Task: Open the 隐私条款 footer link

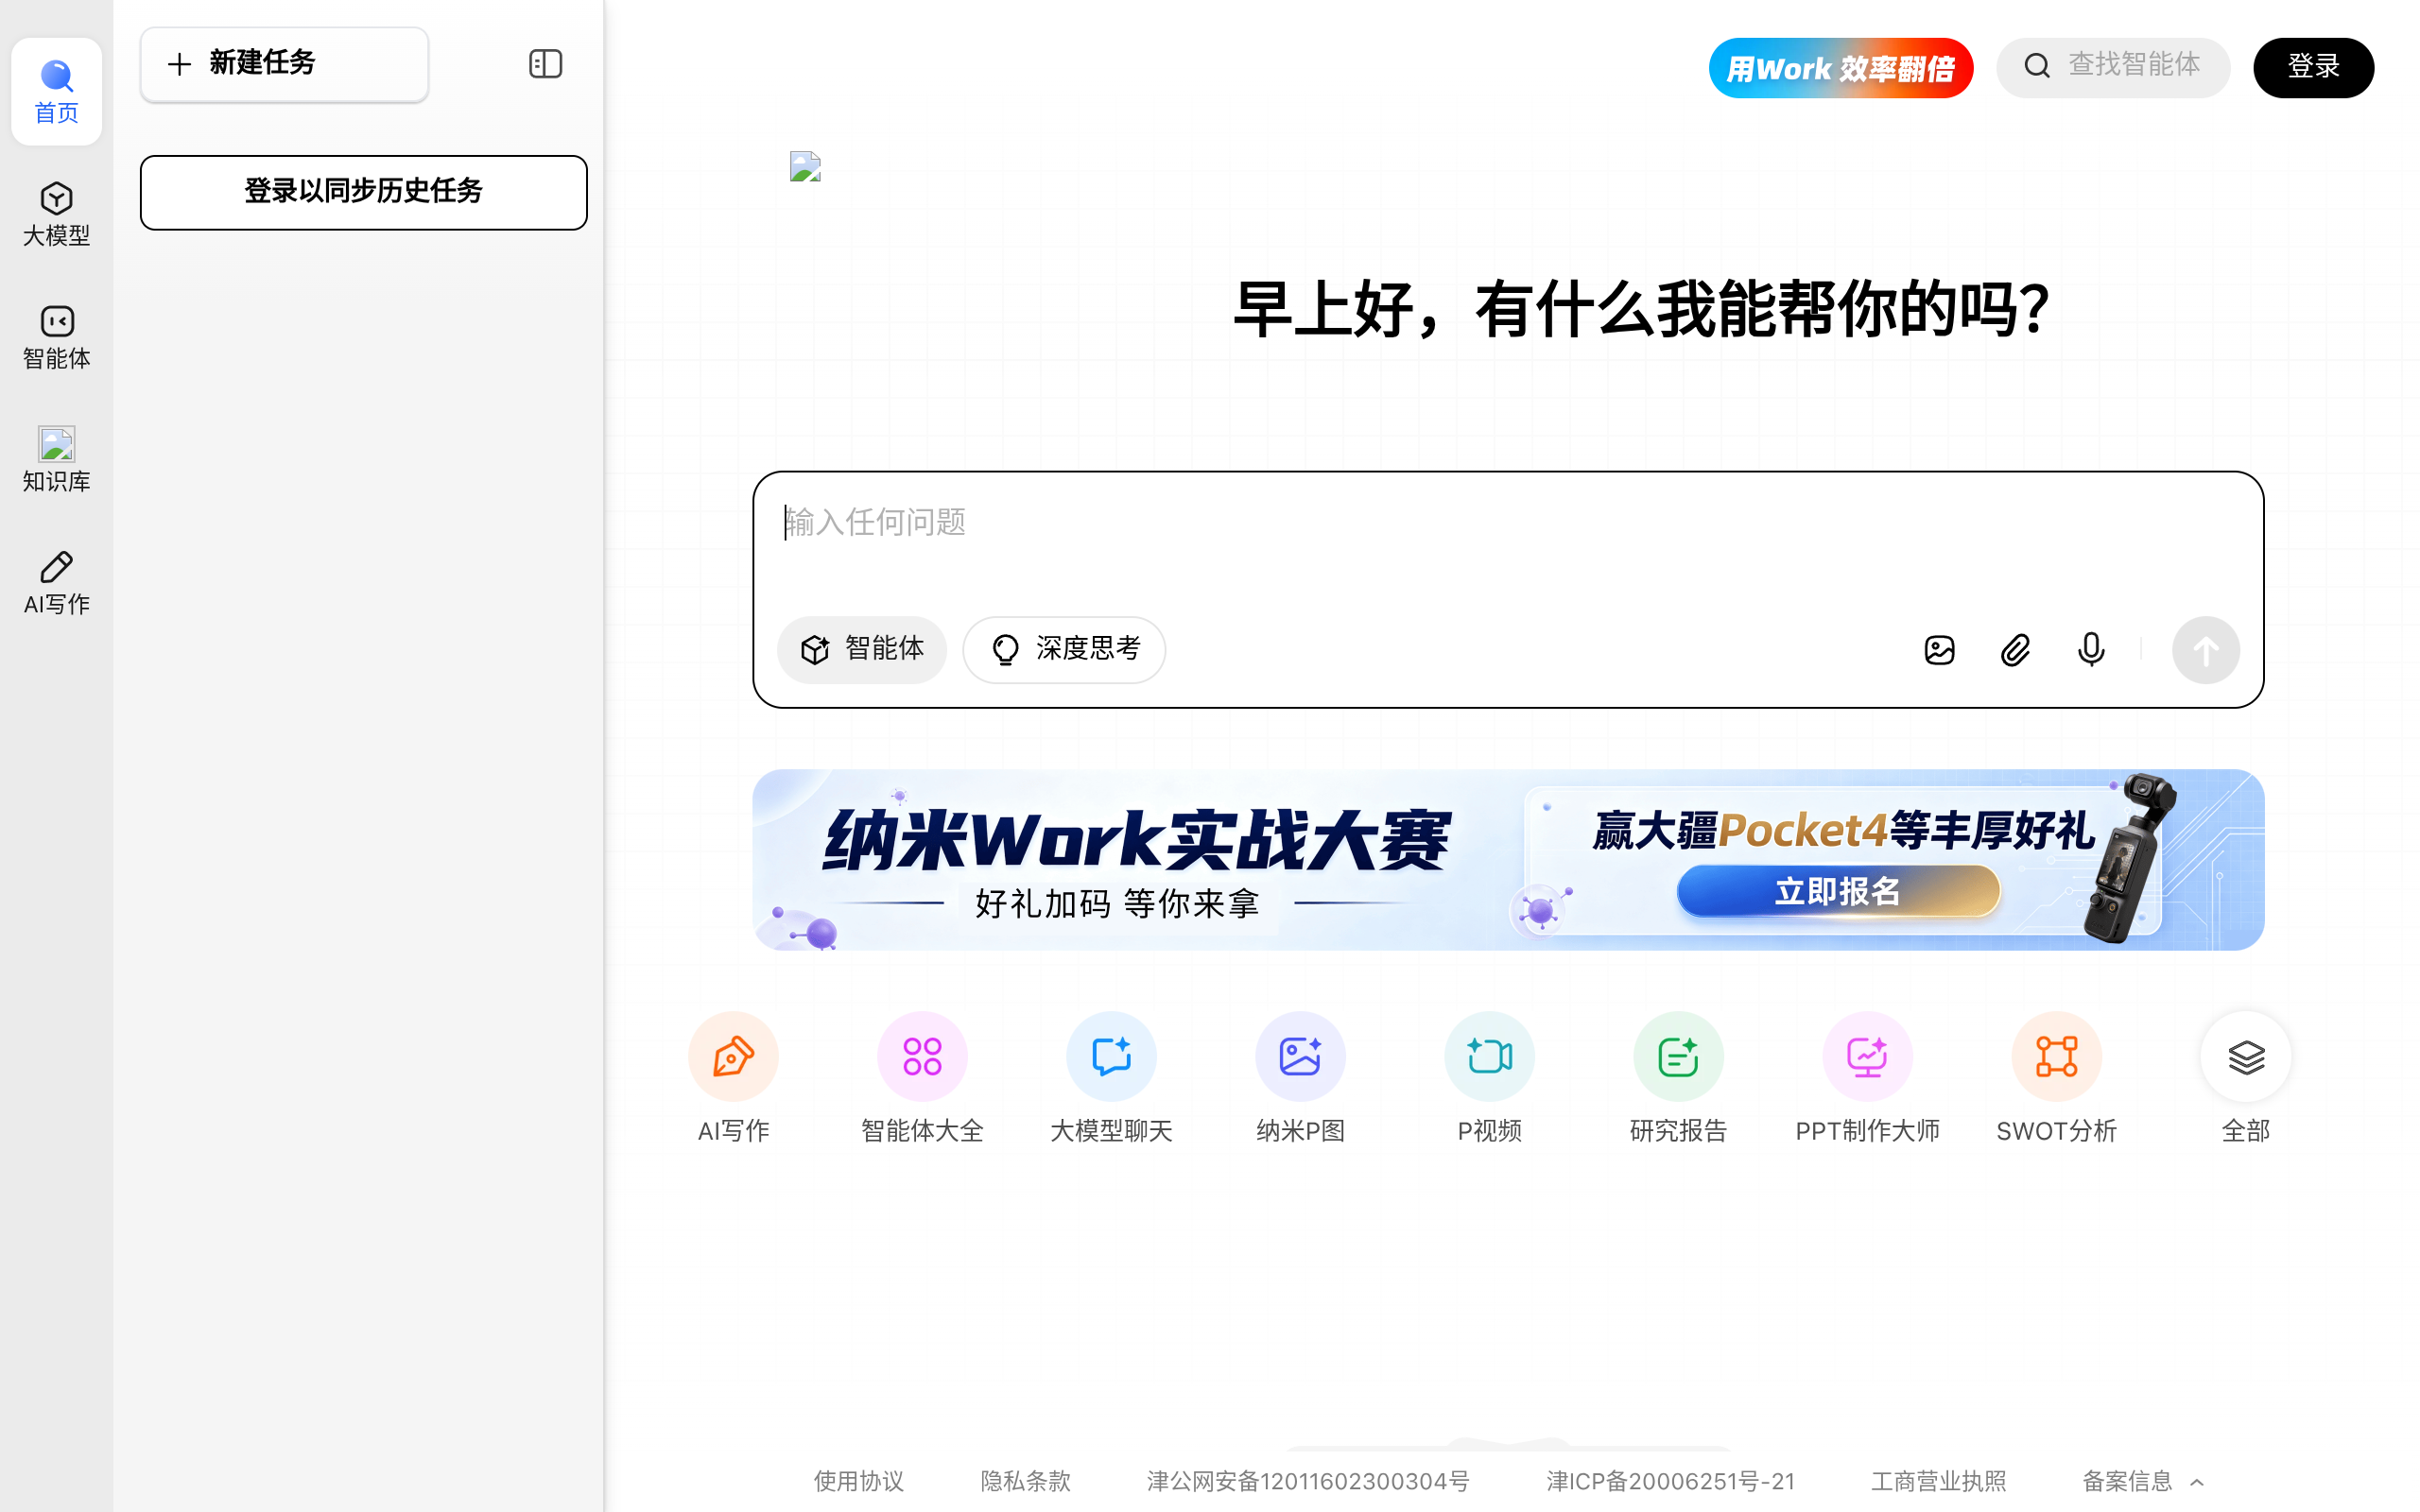Action: point(1025,1481)
